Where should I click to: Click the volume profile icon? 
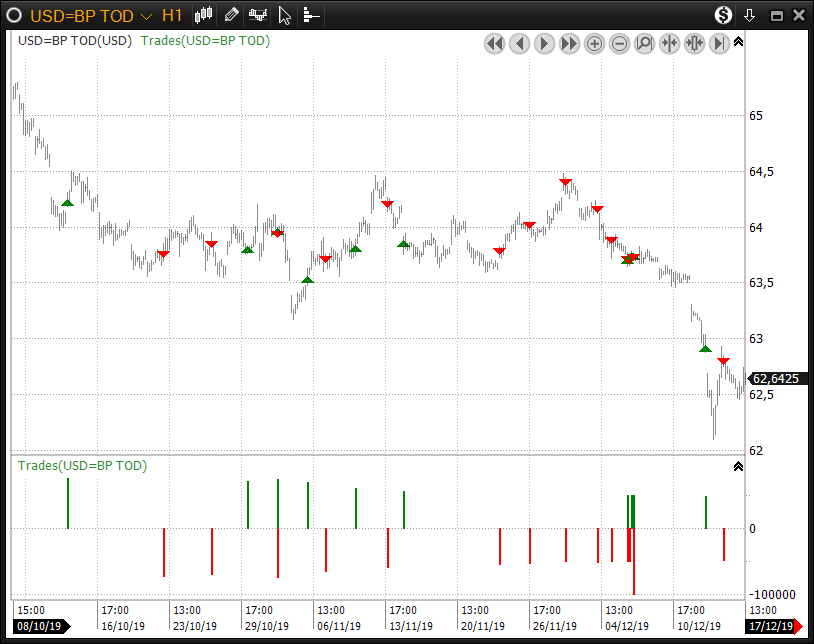point(311,15)
